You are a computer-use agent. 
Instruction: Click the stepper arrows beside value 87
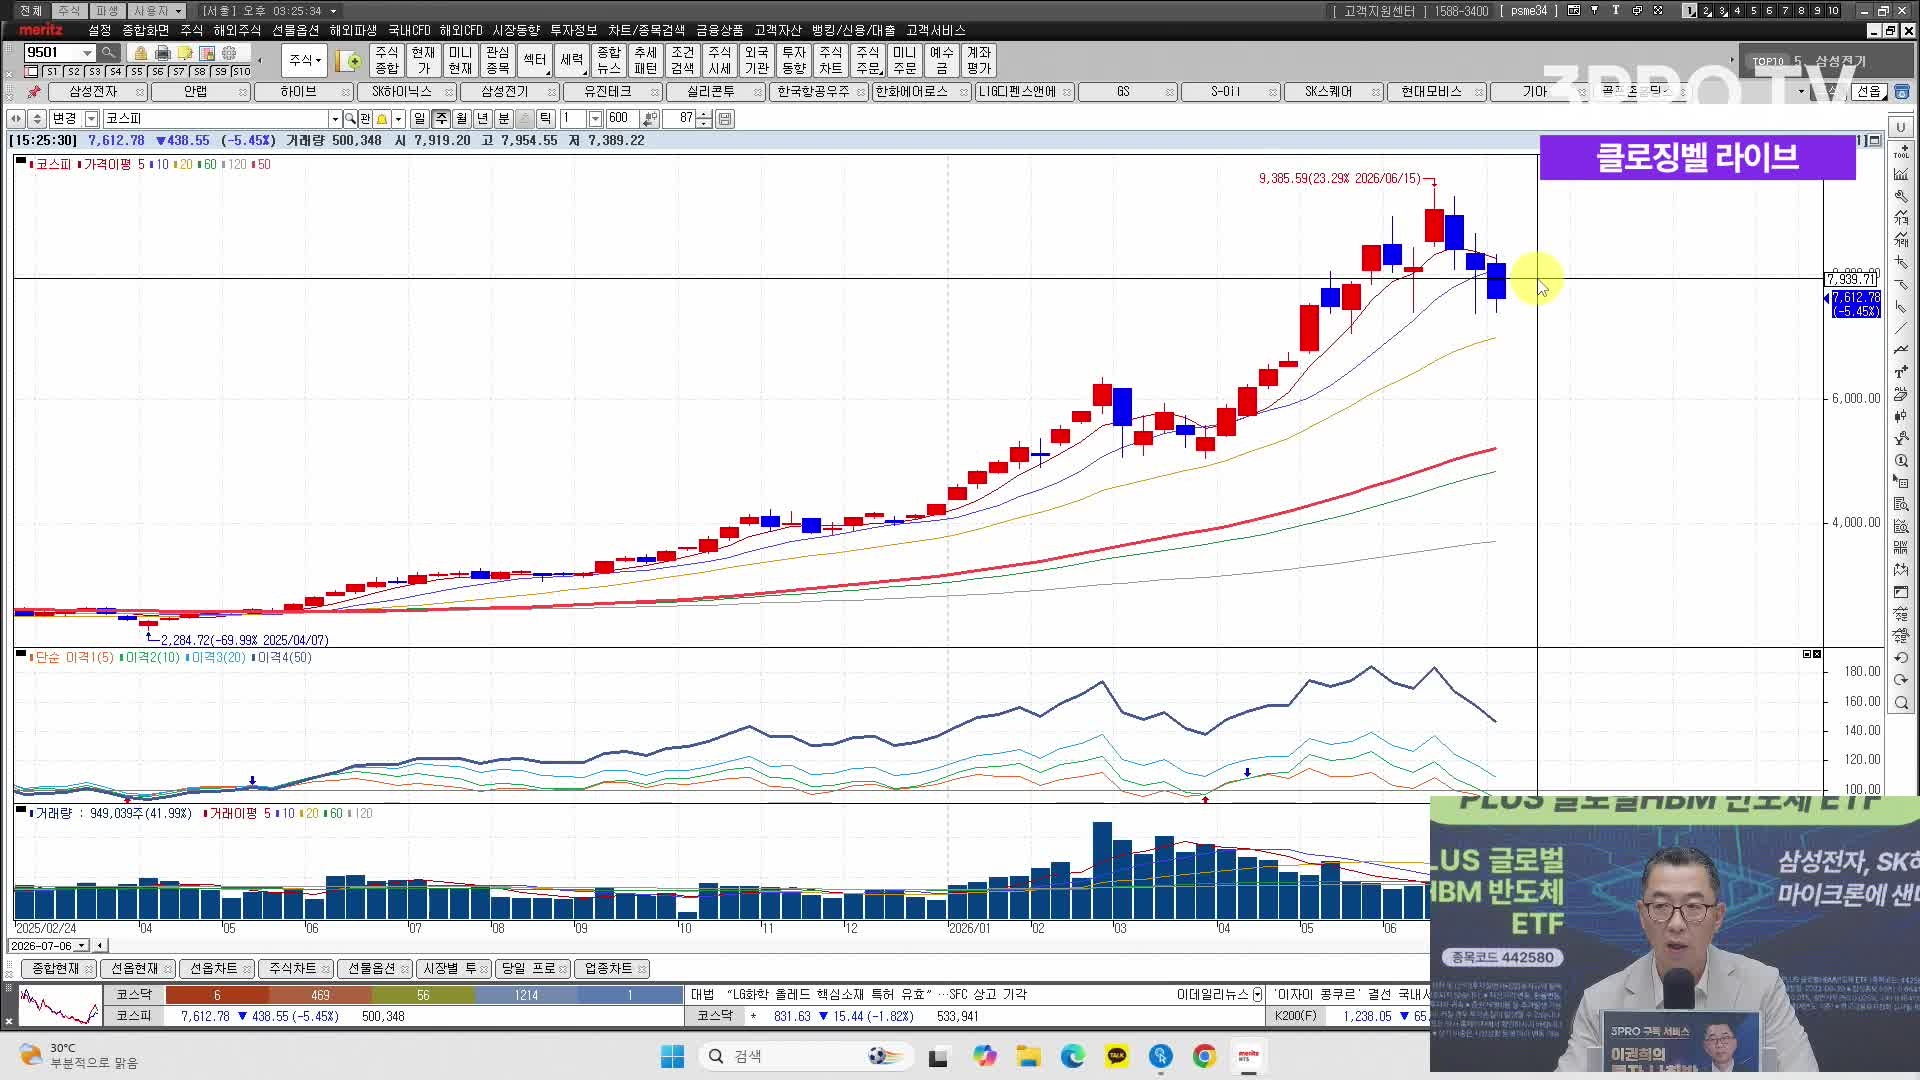coord(704,119)
